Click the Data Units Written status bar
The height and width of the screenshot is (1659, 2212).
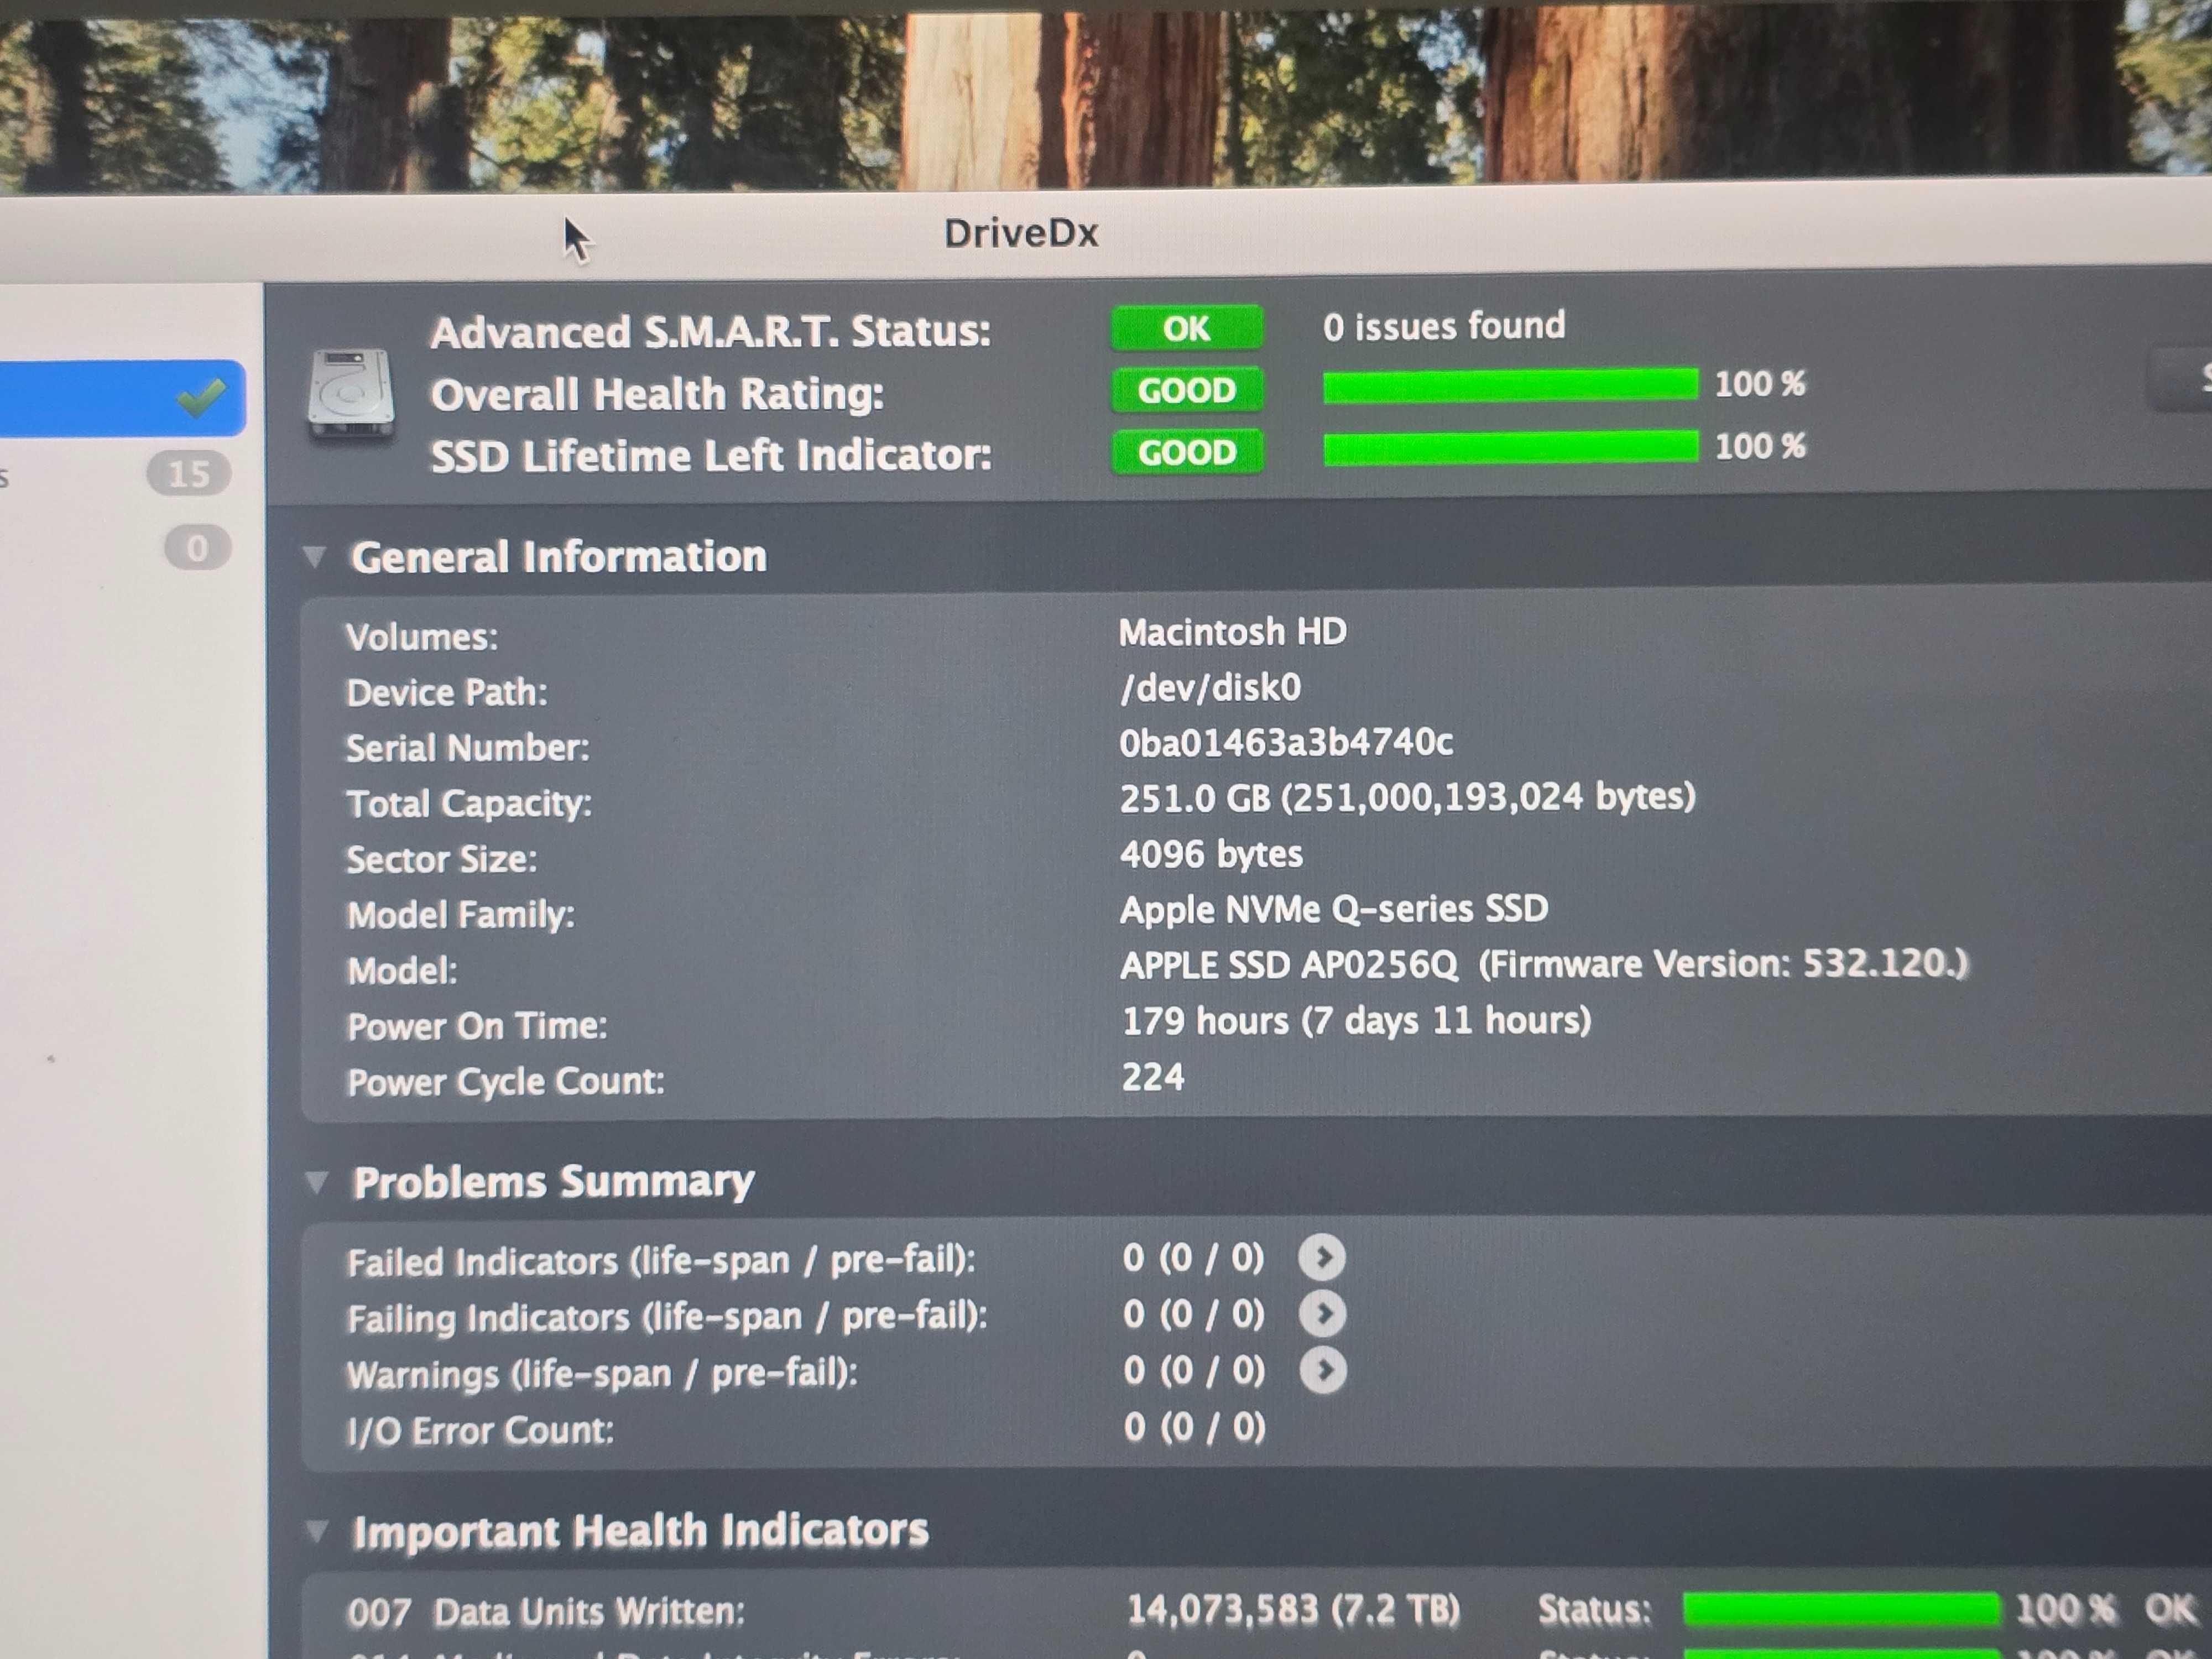tap(1841, 1609)
